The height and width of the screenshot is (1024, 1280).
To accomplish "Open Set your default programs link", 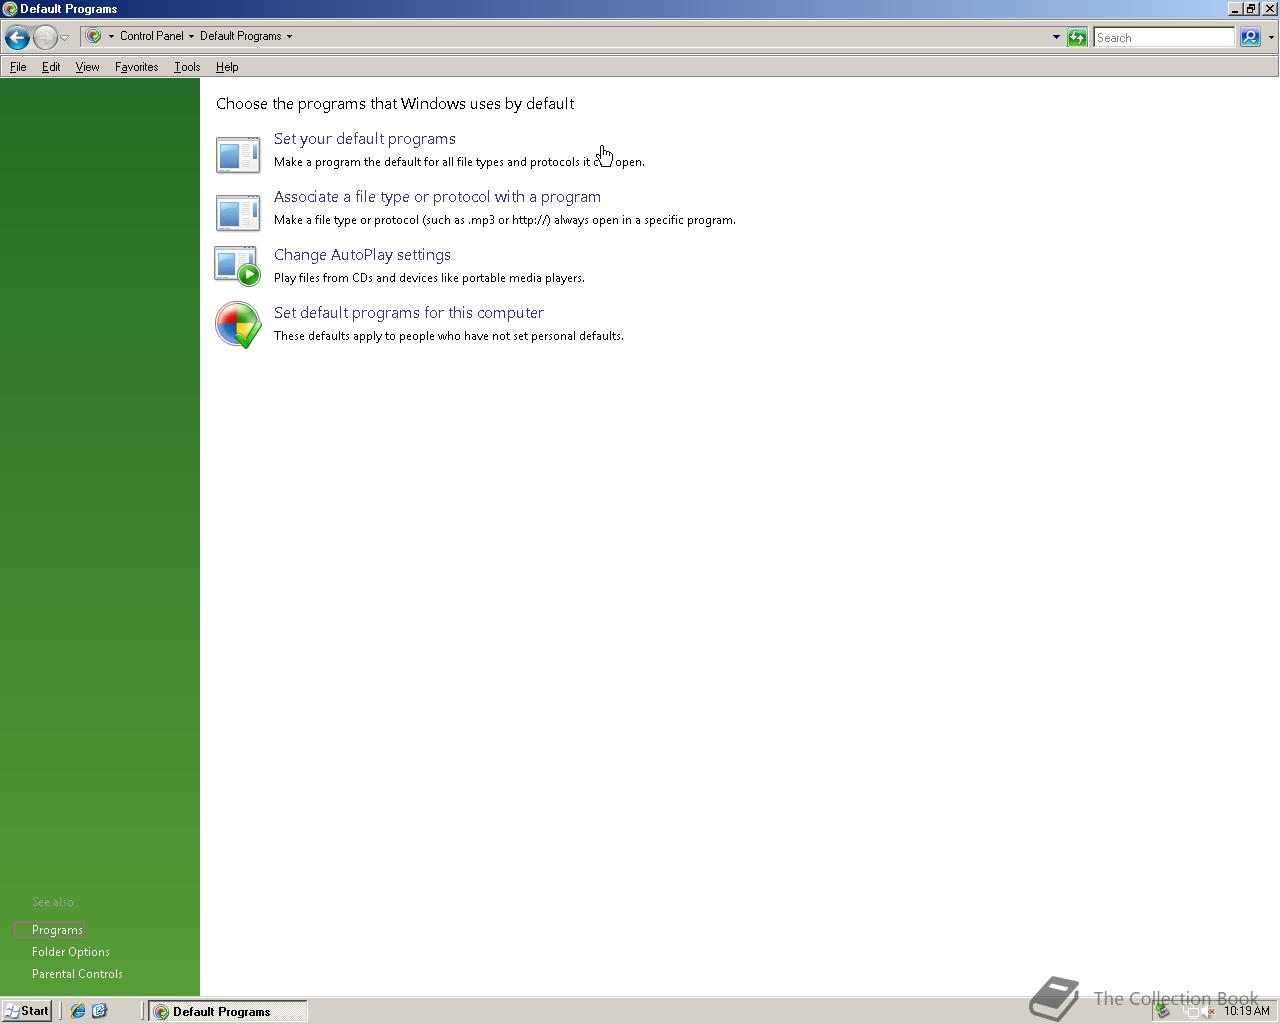I will click(x=365, y=139).
